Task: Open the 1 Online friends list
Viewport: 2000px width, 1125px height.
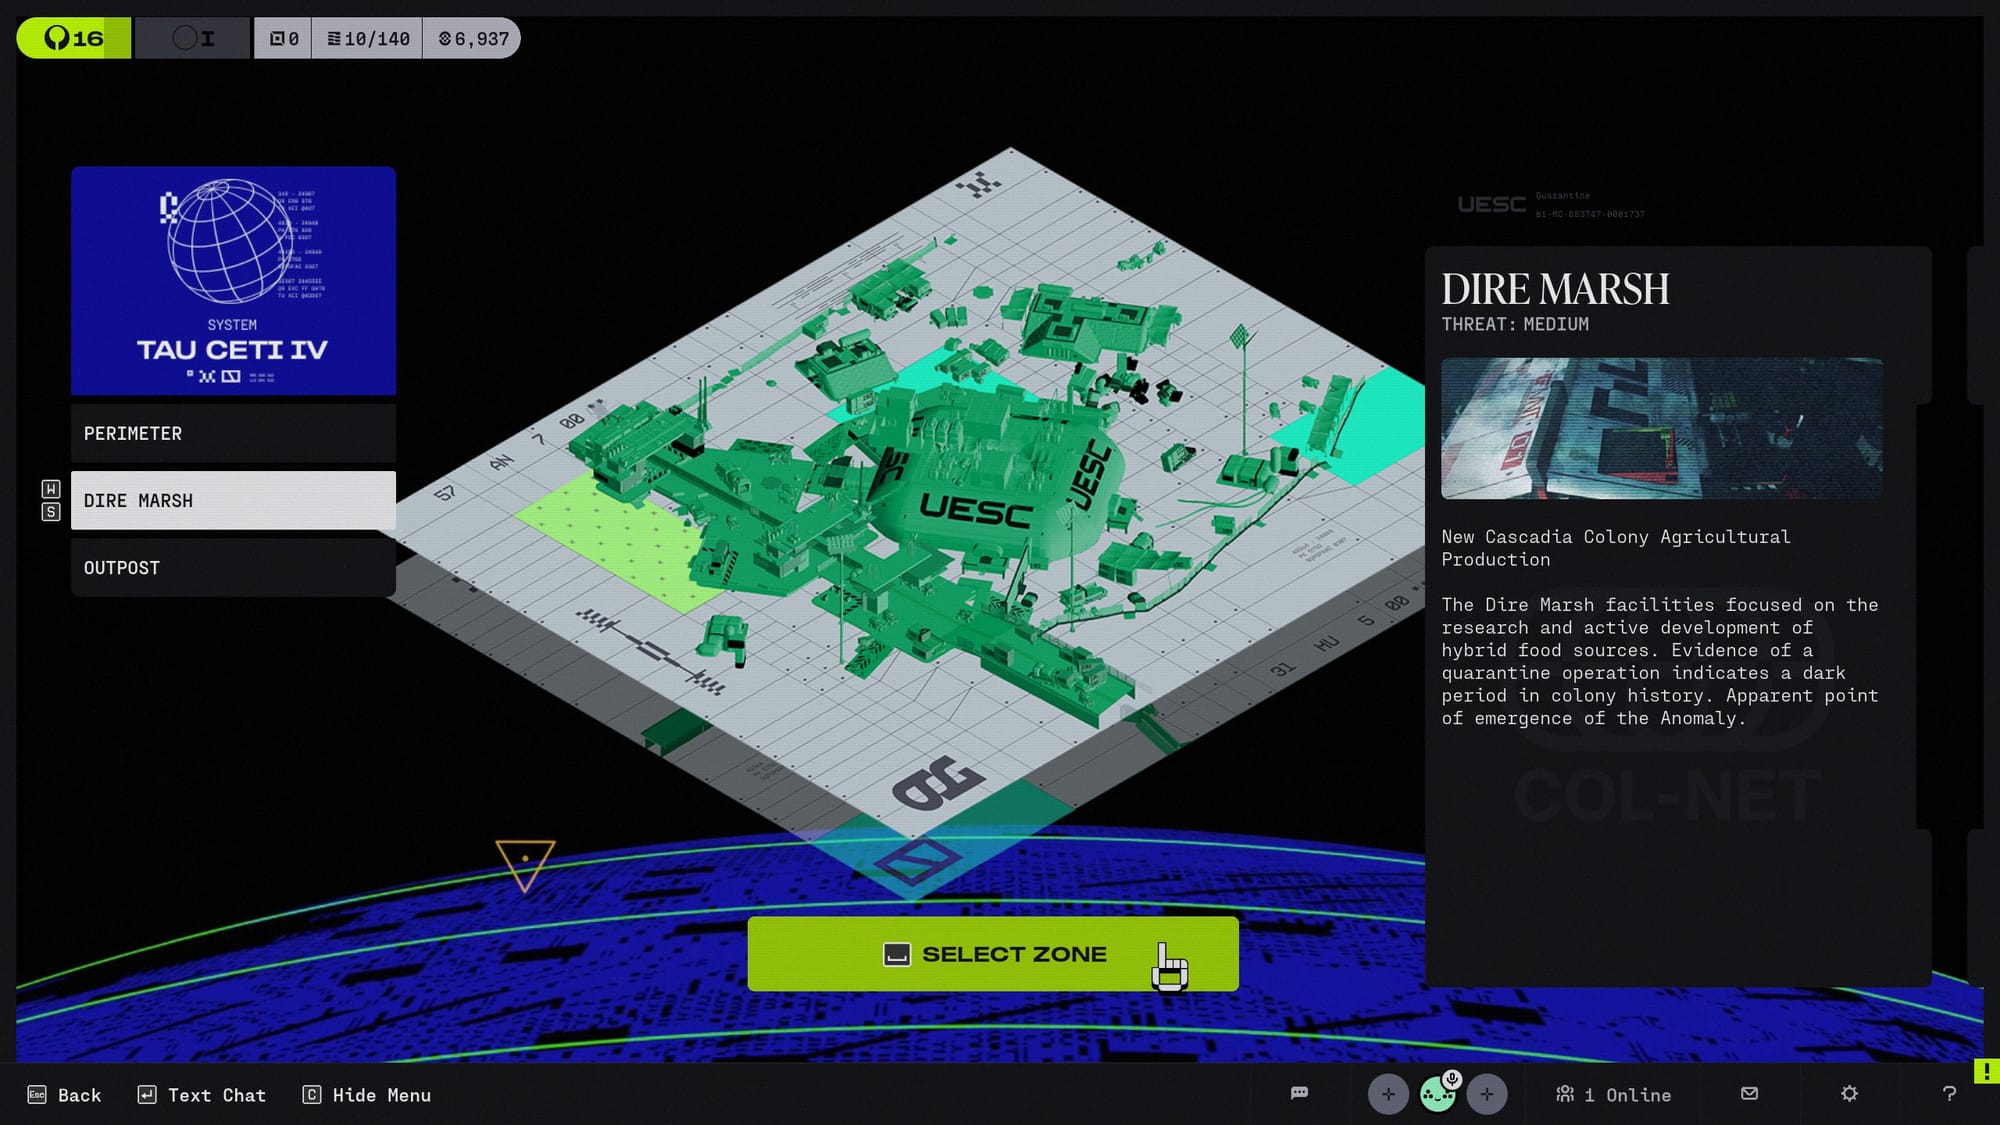Action: 1613,1095
